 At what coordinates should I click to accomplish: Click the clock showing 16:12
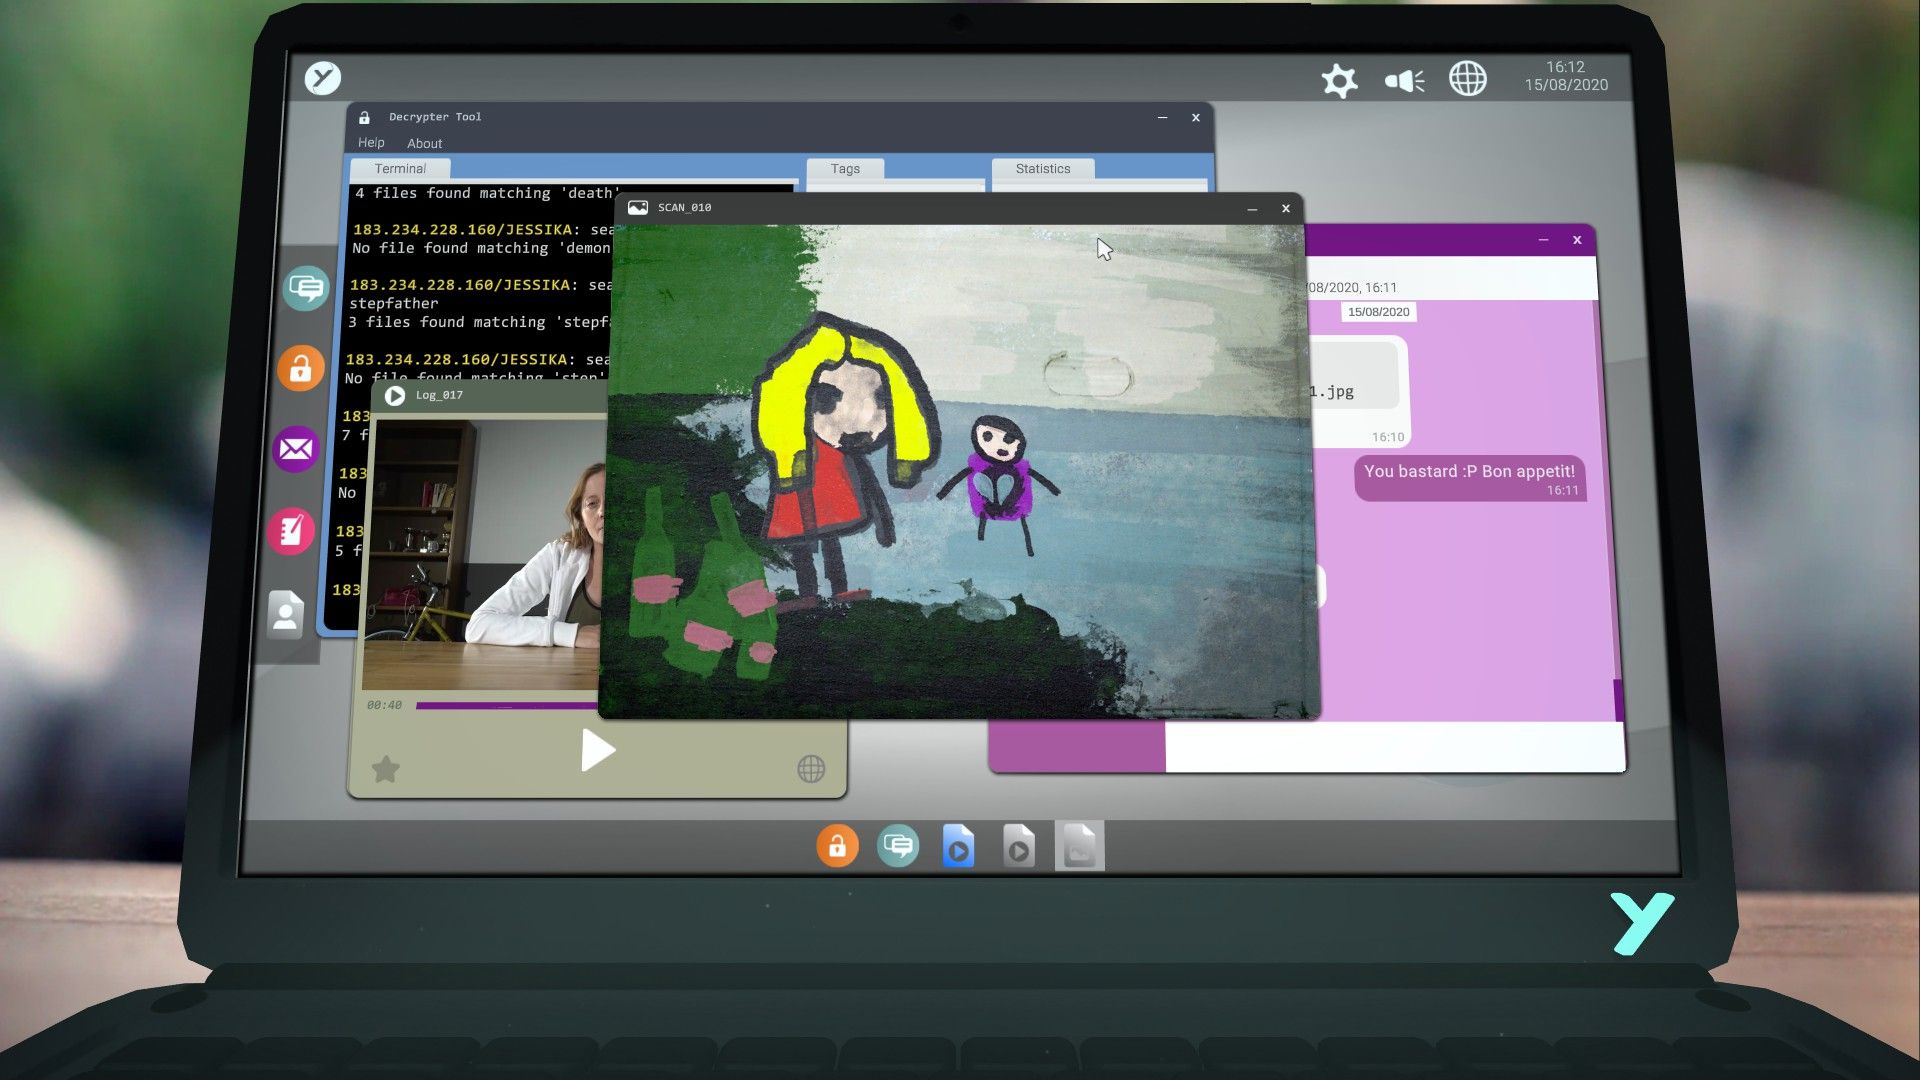(1566, 67)
